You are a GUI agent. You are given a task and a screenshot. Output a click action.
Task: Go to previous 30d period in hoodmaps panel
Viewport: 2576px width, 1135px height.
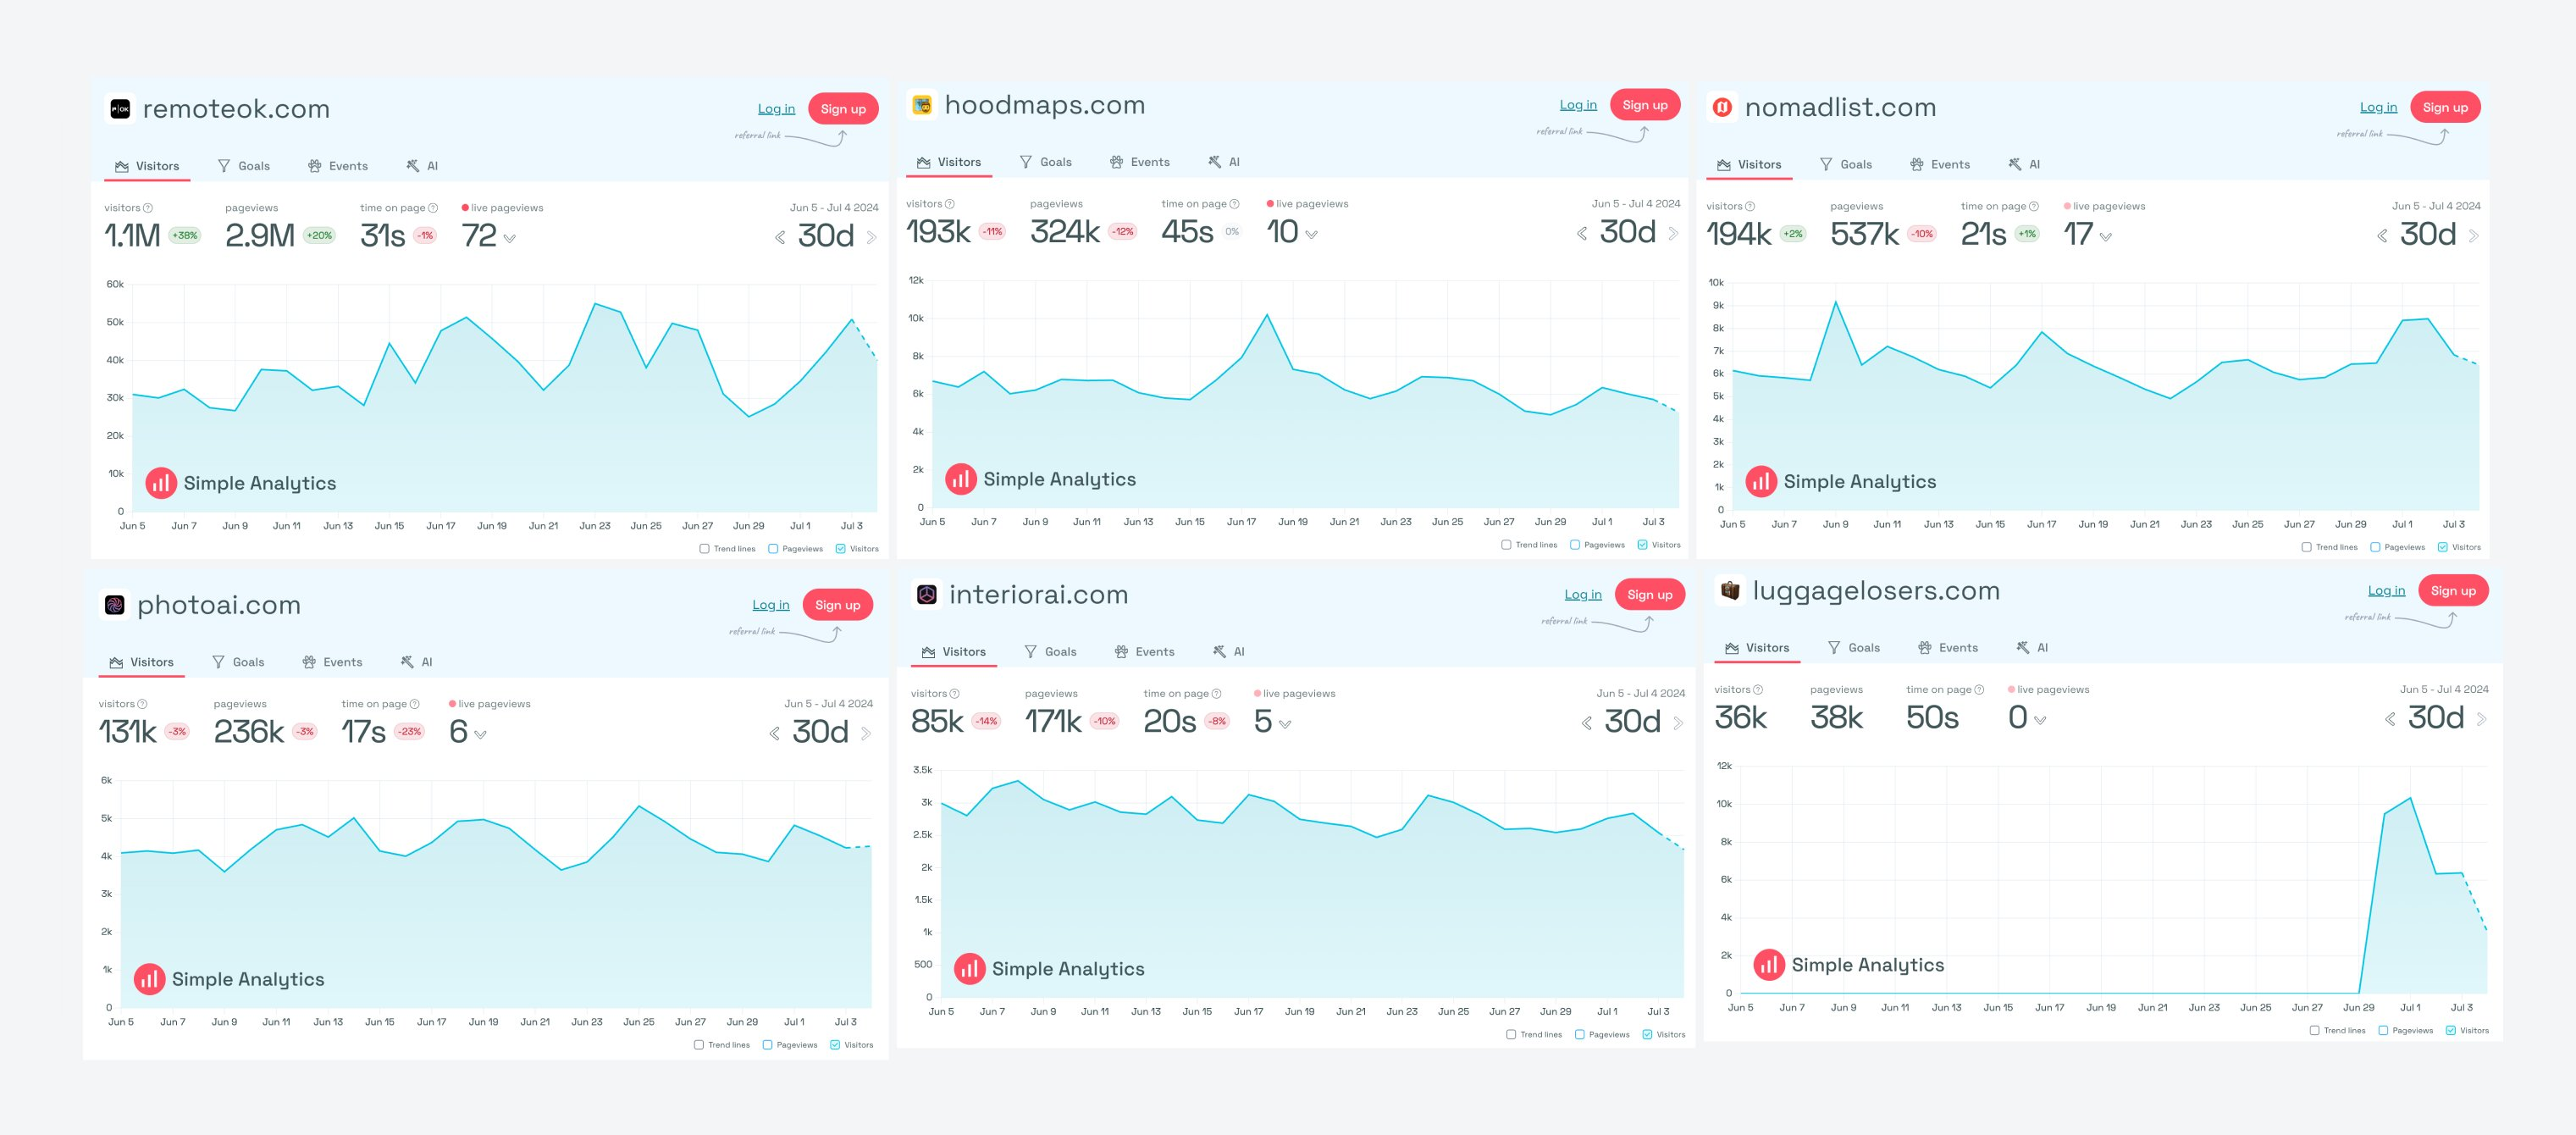(1582, 234)
